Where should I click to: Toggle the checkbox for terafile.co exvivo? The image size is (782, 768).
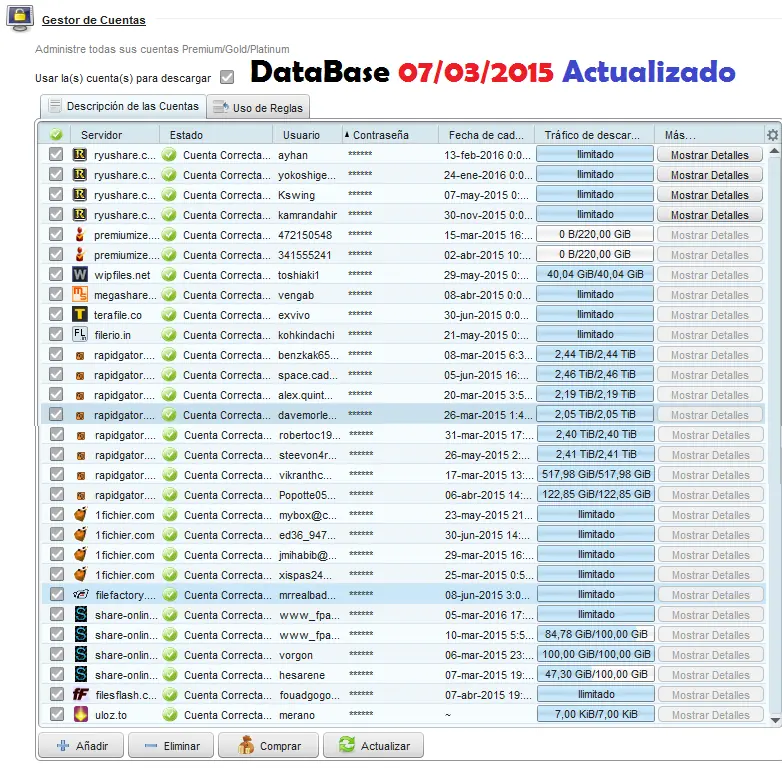(56, 314)
